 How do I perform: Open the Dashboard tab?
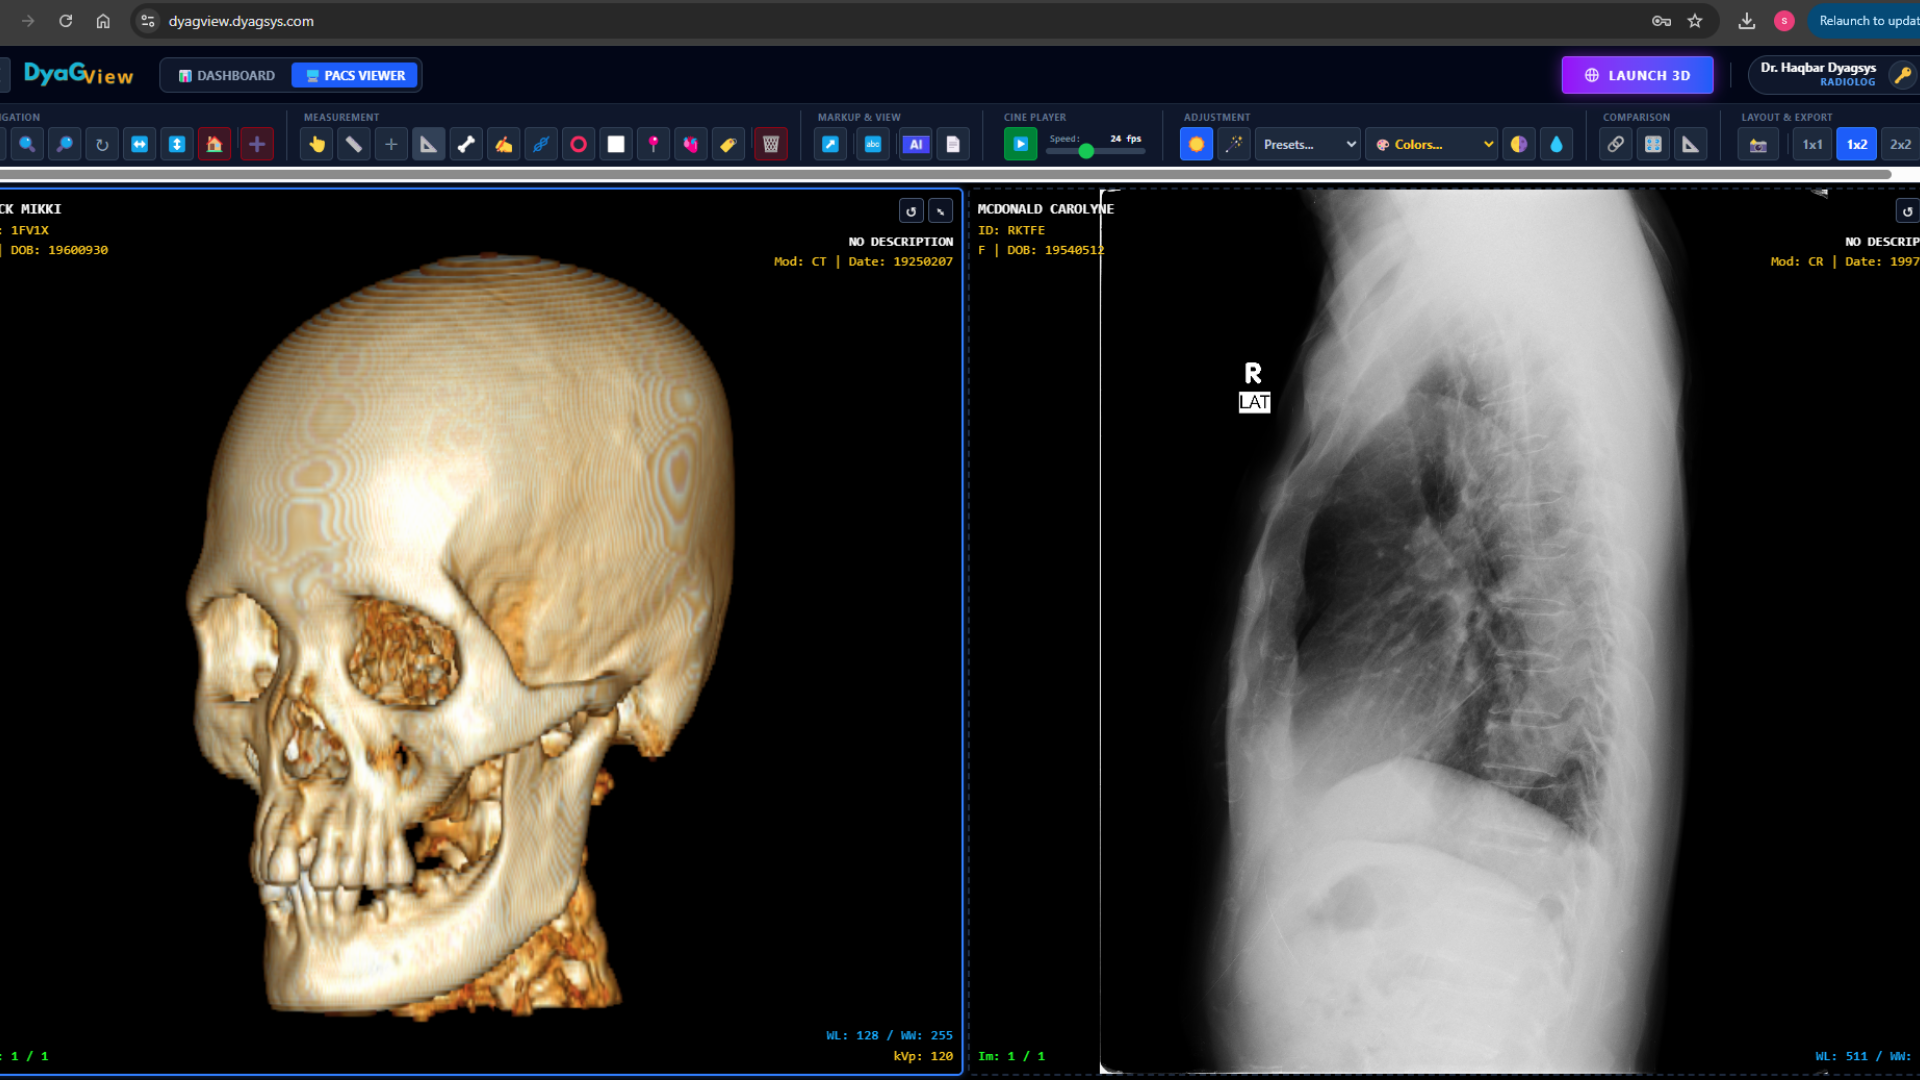coord(227,75)
